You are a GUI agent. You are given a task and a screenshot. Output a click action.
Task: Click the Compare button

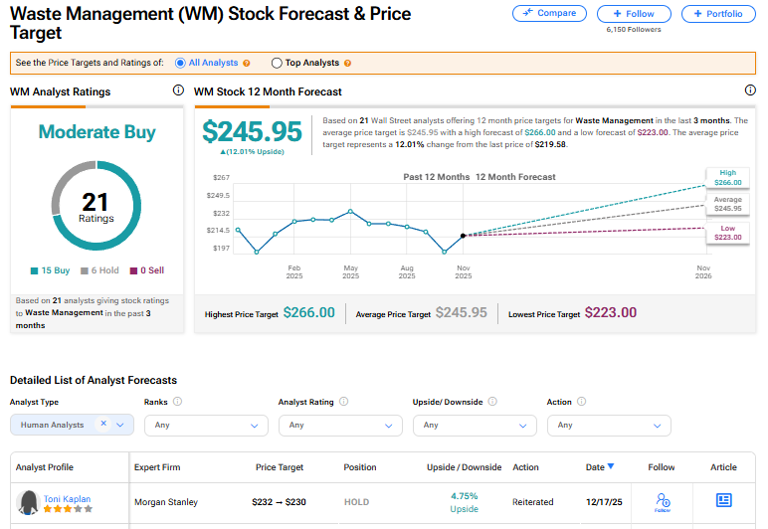(x=550, y=14)
